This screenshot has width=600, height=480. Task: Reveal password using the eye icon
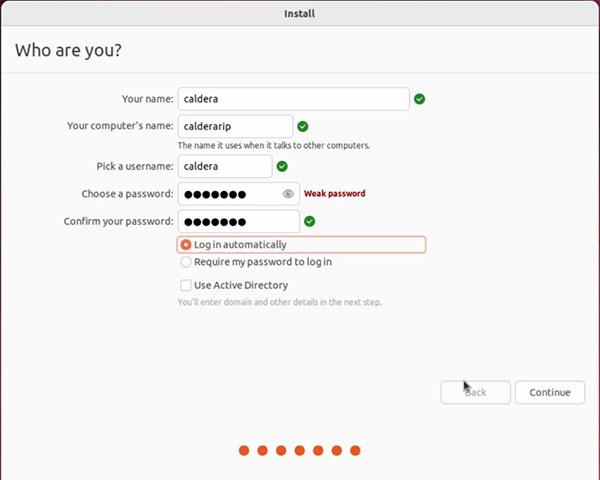(x=288, y=194)
